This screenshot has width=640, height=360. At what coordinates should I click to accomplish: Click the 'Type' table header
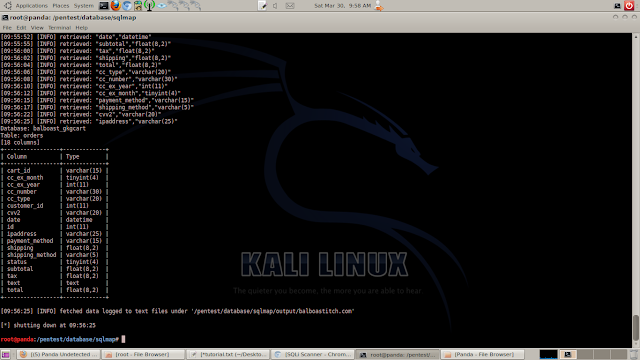point(73,157)
